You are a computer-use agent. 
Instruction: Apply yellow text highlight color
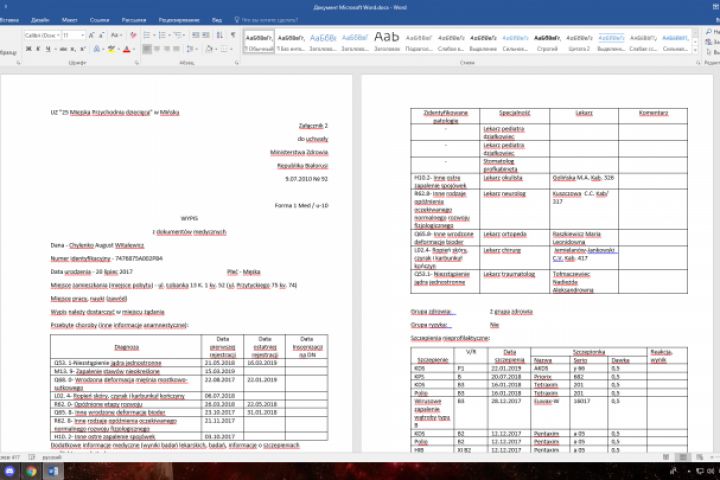(111, 49)
